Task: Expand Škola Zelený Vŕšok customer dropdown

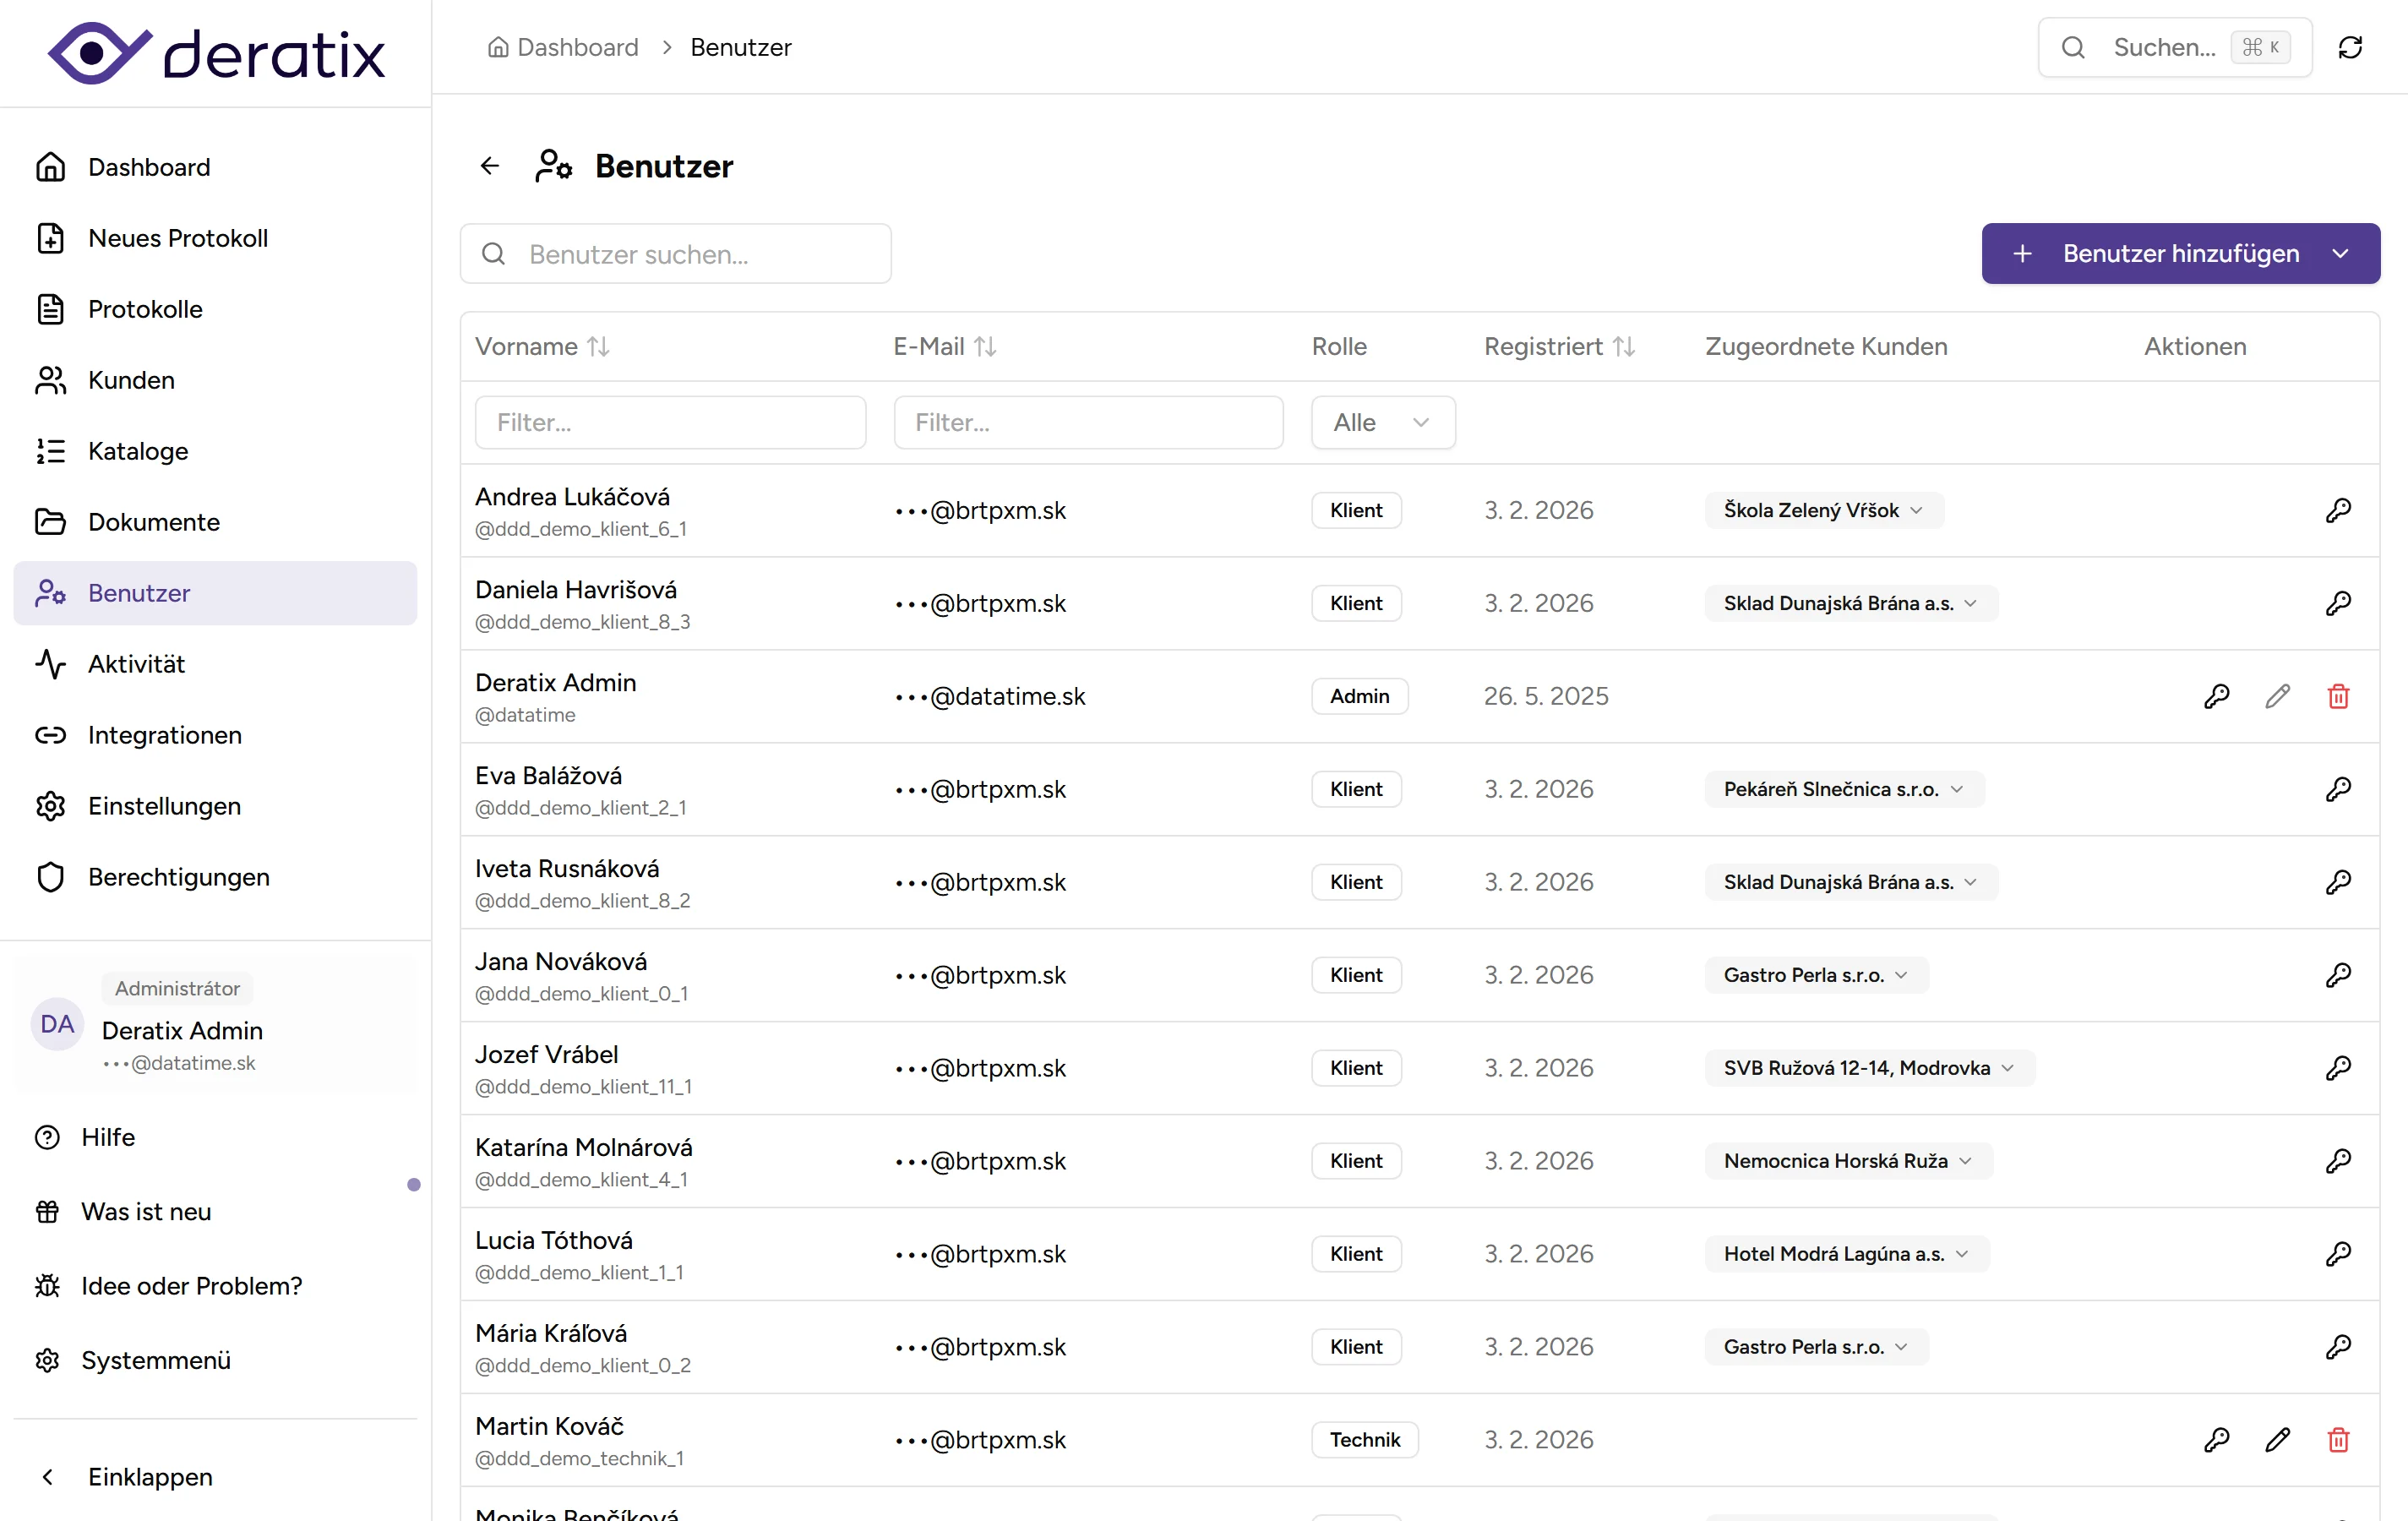Action: tap(1823, 510)
